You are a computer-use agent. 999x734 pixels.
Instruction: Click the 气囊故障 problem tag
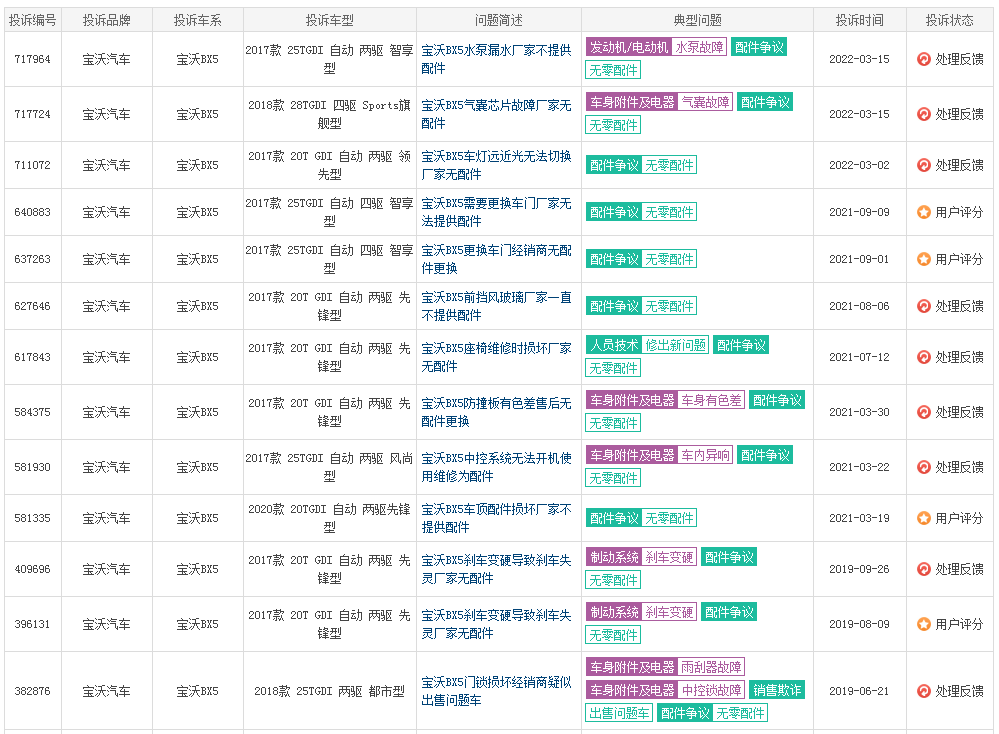click(x=705, y=102)
